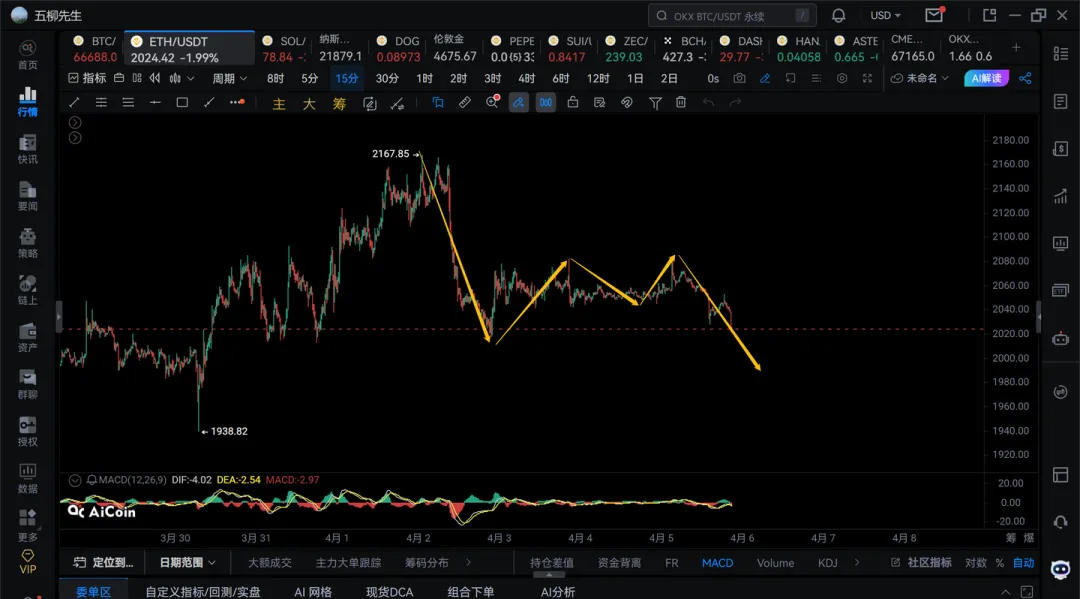Toggle the highlighted magnet snap icon
Screen dimensions: 1080x599
pyautogui.click(x=546, y=103)
